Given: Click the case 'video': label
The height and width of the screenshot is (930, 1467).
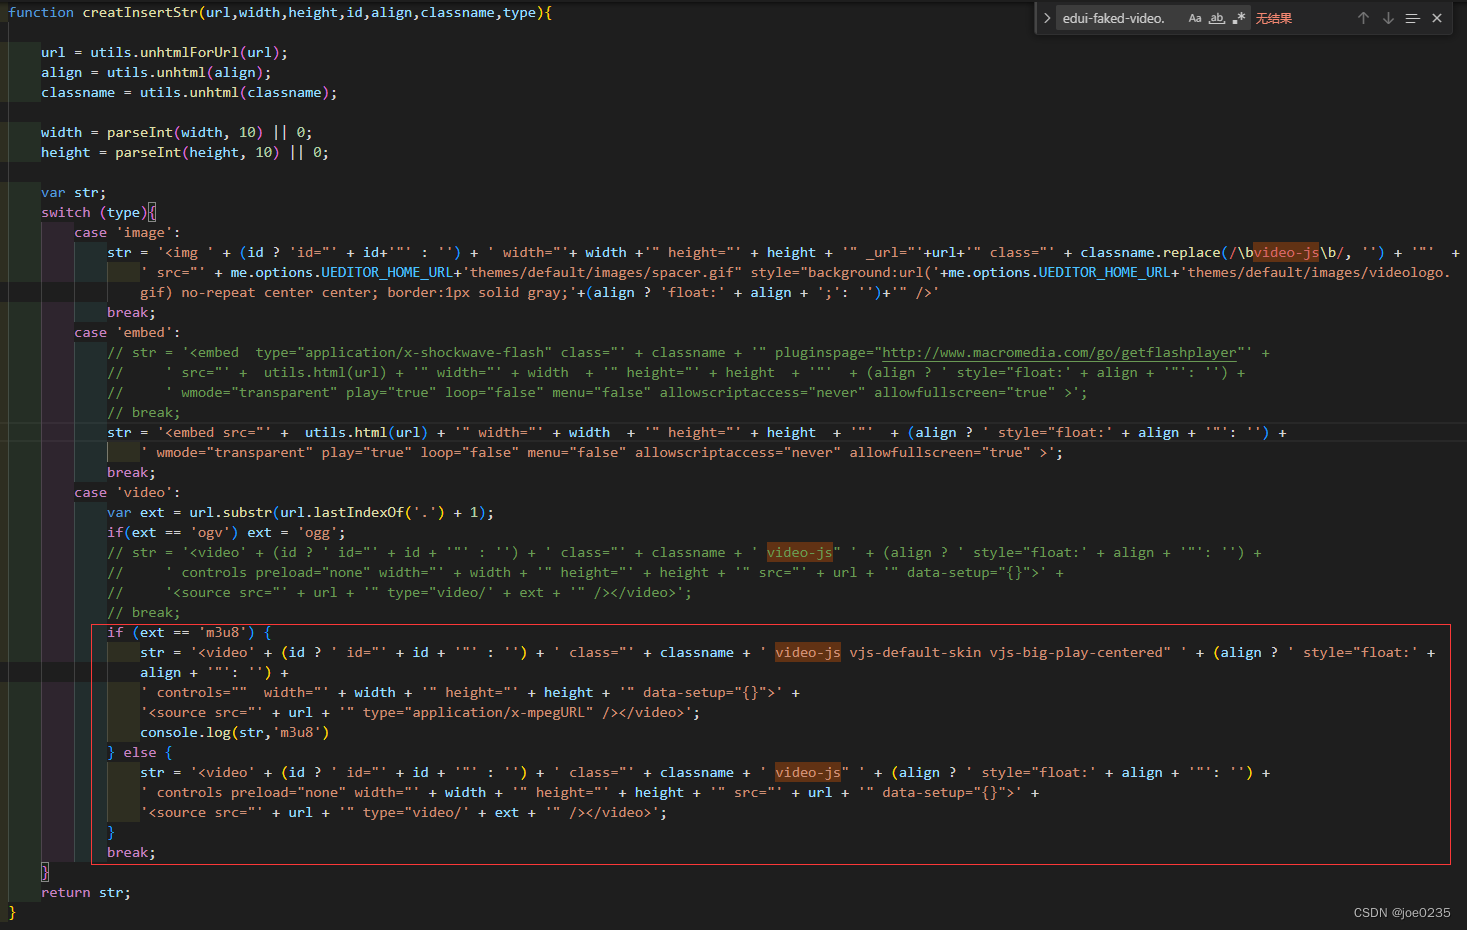Looking at the screenshot, I should coord(127,492).
